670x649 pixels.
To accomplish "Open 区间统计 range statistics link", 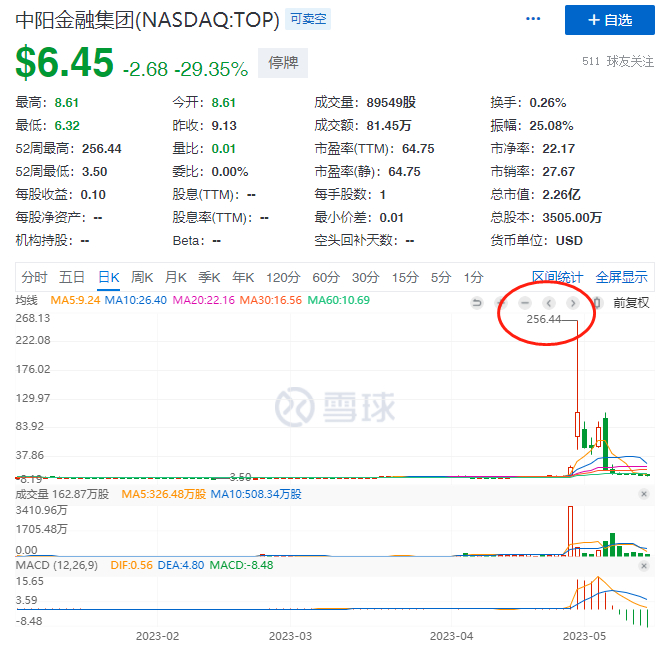I will click(557, 277).
